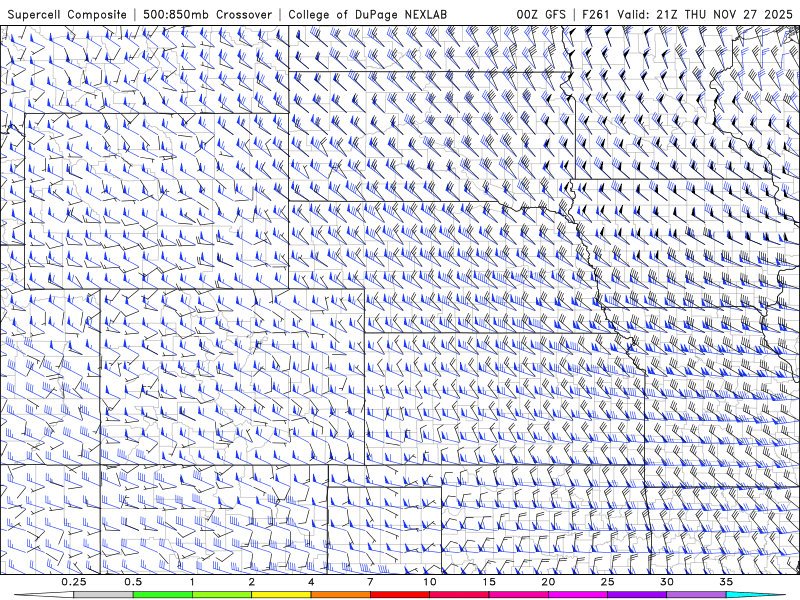Select the gray color bar segment

pos(104,595)
